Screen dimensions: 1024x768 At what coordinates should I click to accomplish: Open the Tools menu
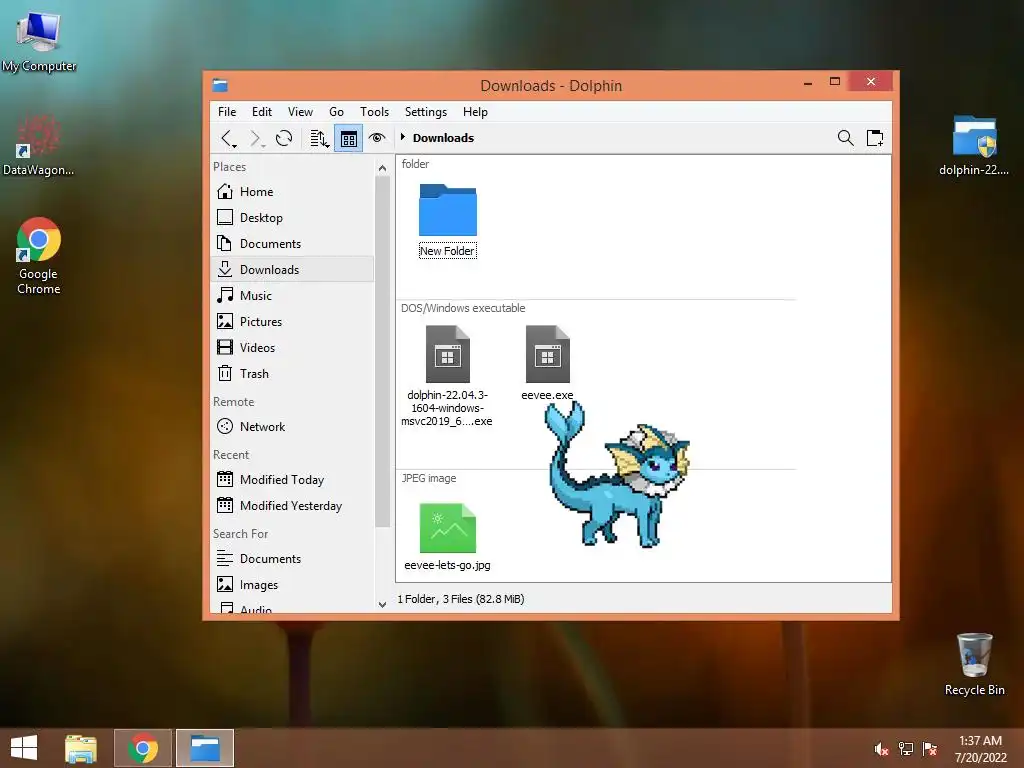pos(374,112)
